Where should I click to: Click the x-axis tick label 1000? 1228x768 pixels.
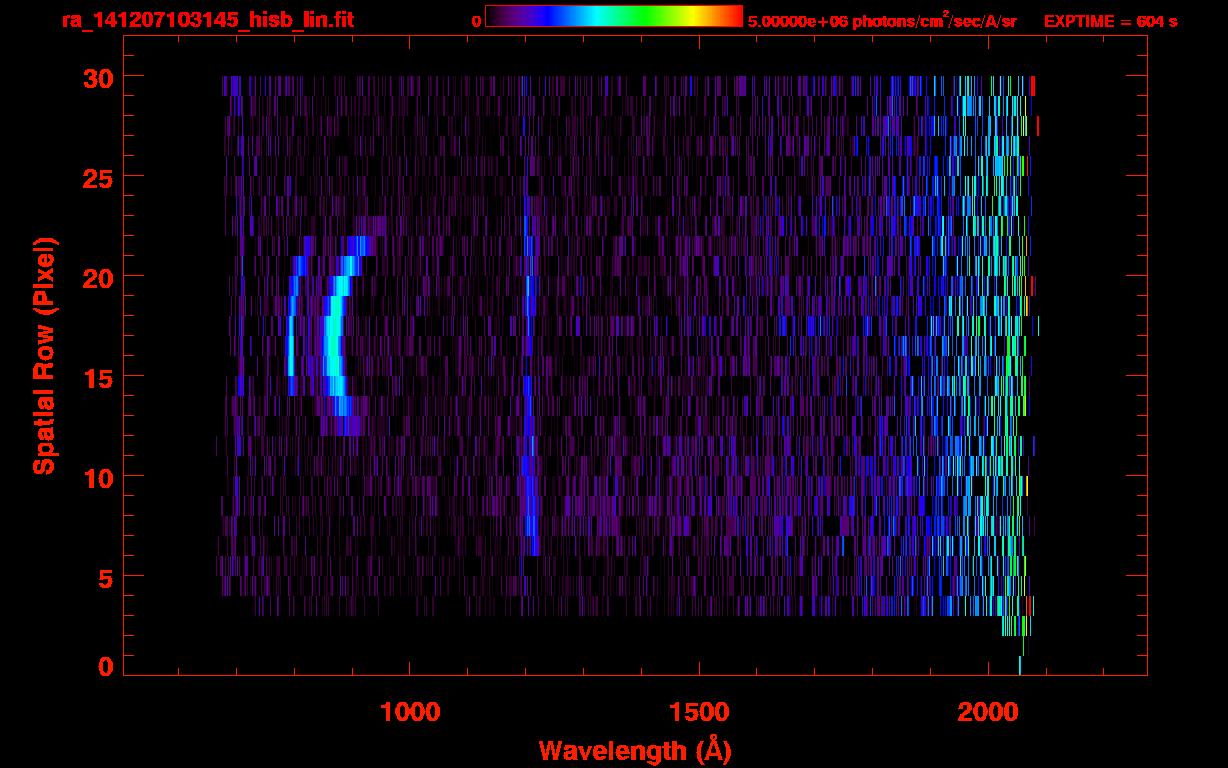tap(410, 711)
